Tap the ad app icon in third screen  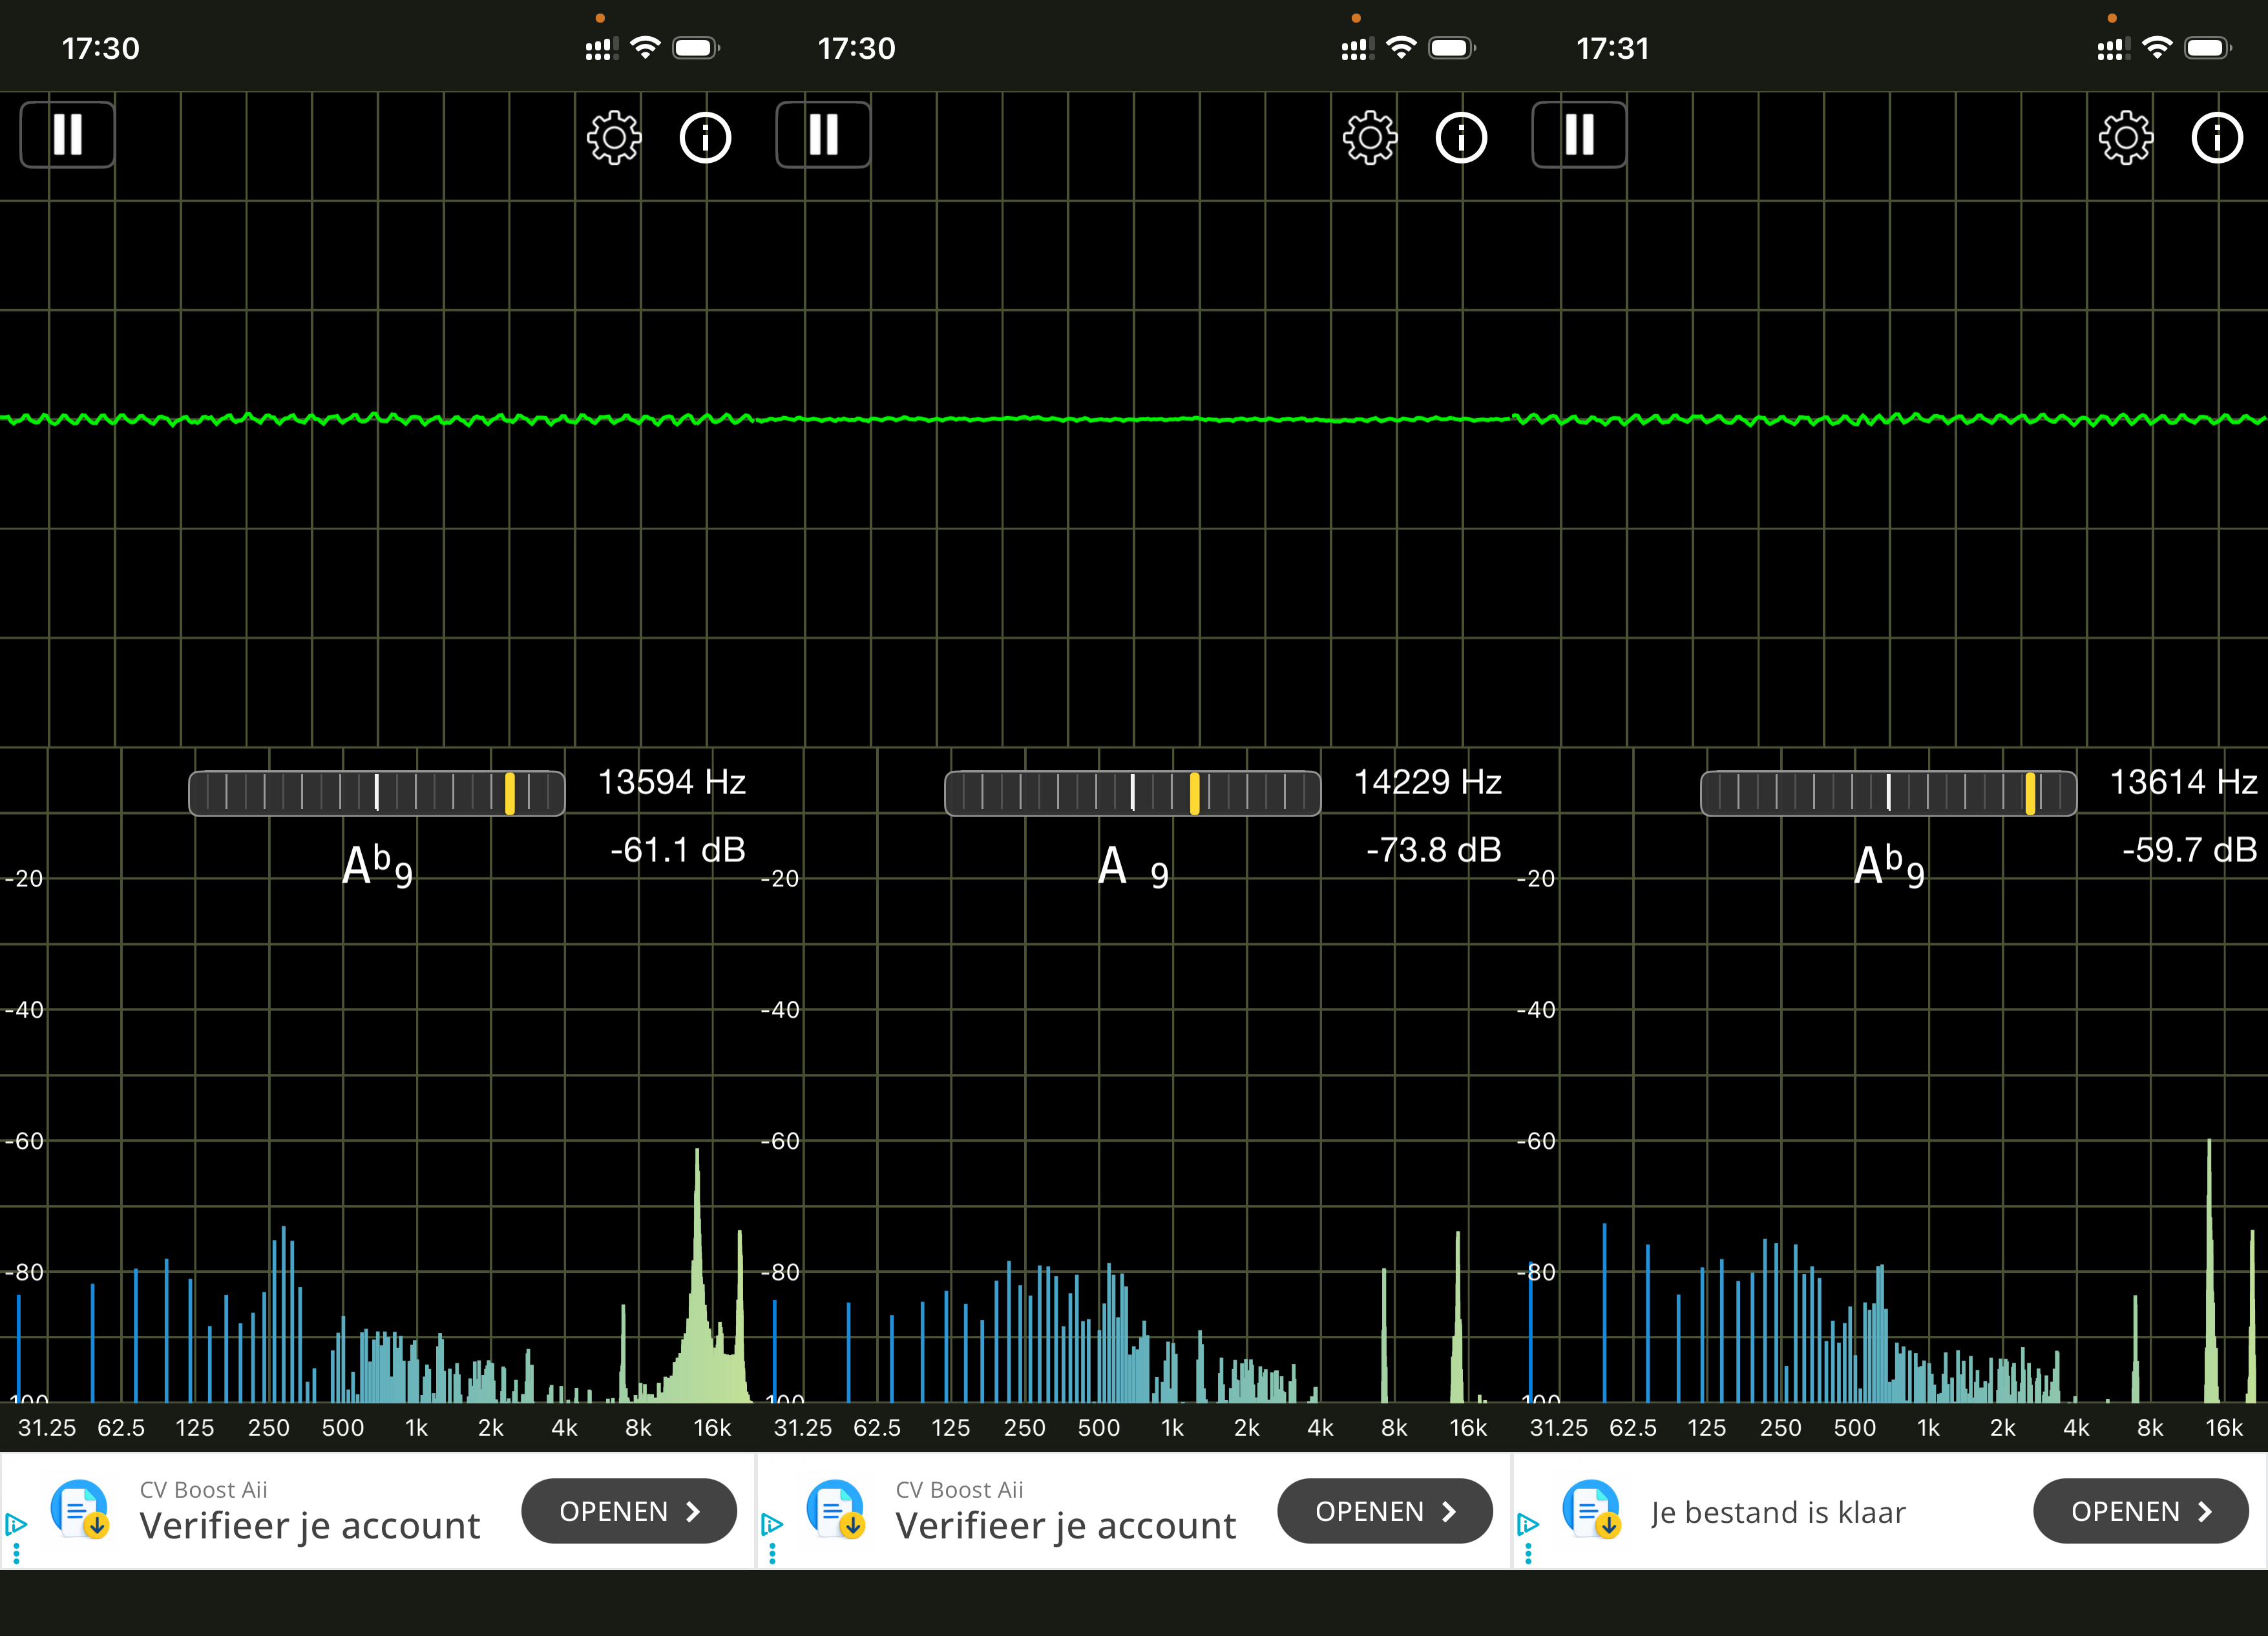(1591, 1510)
